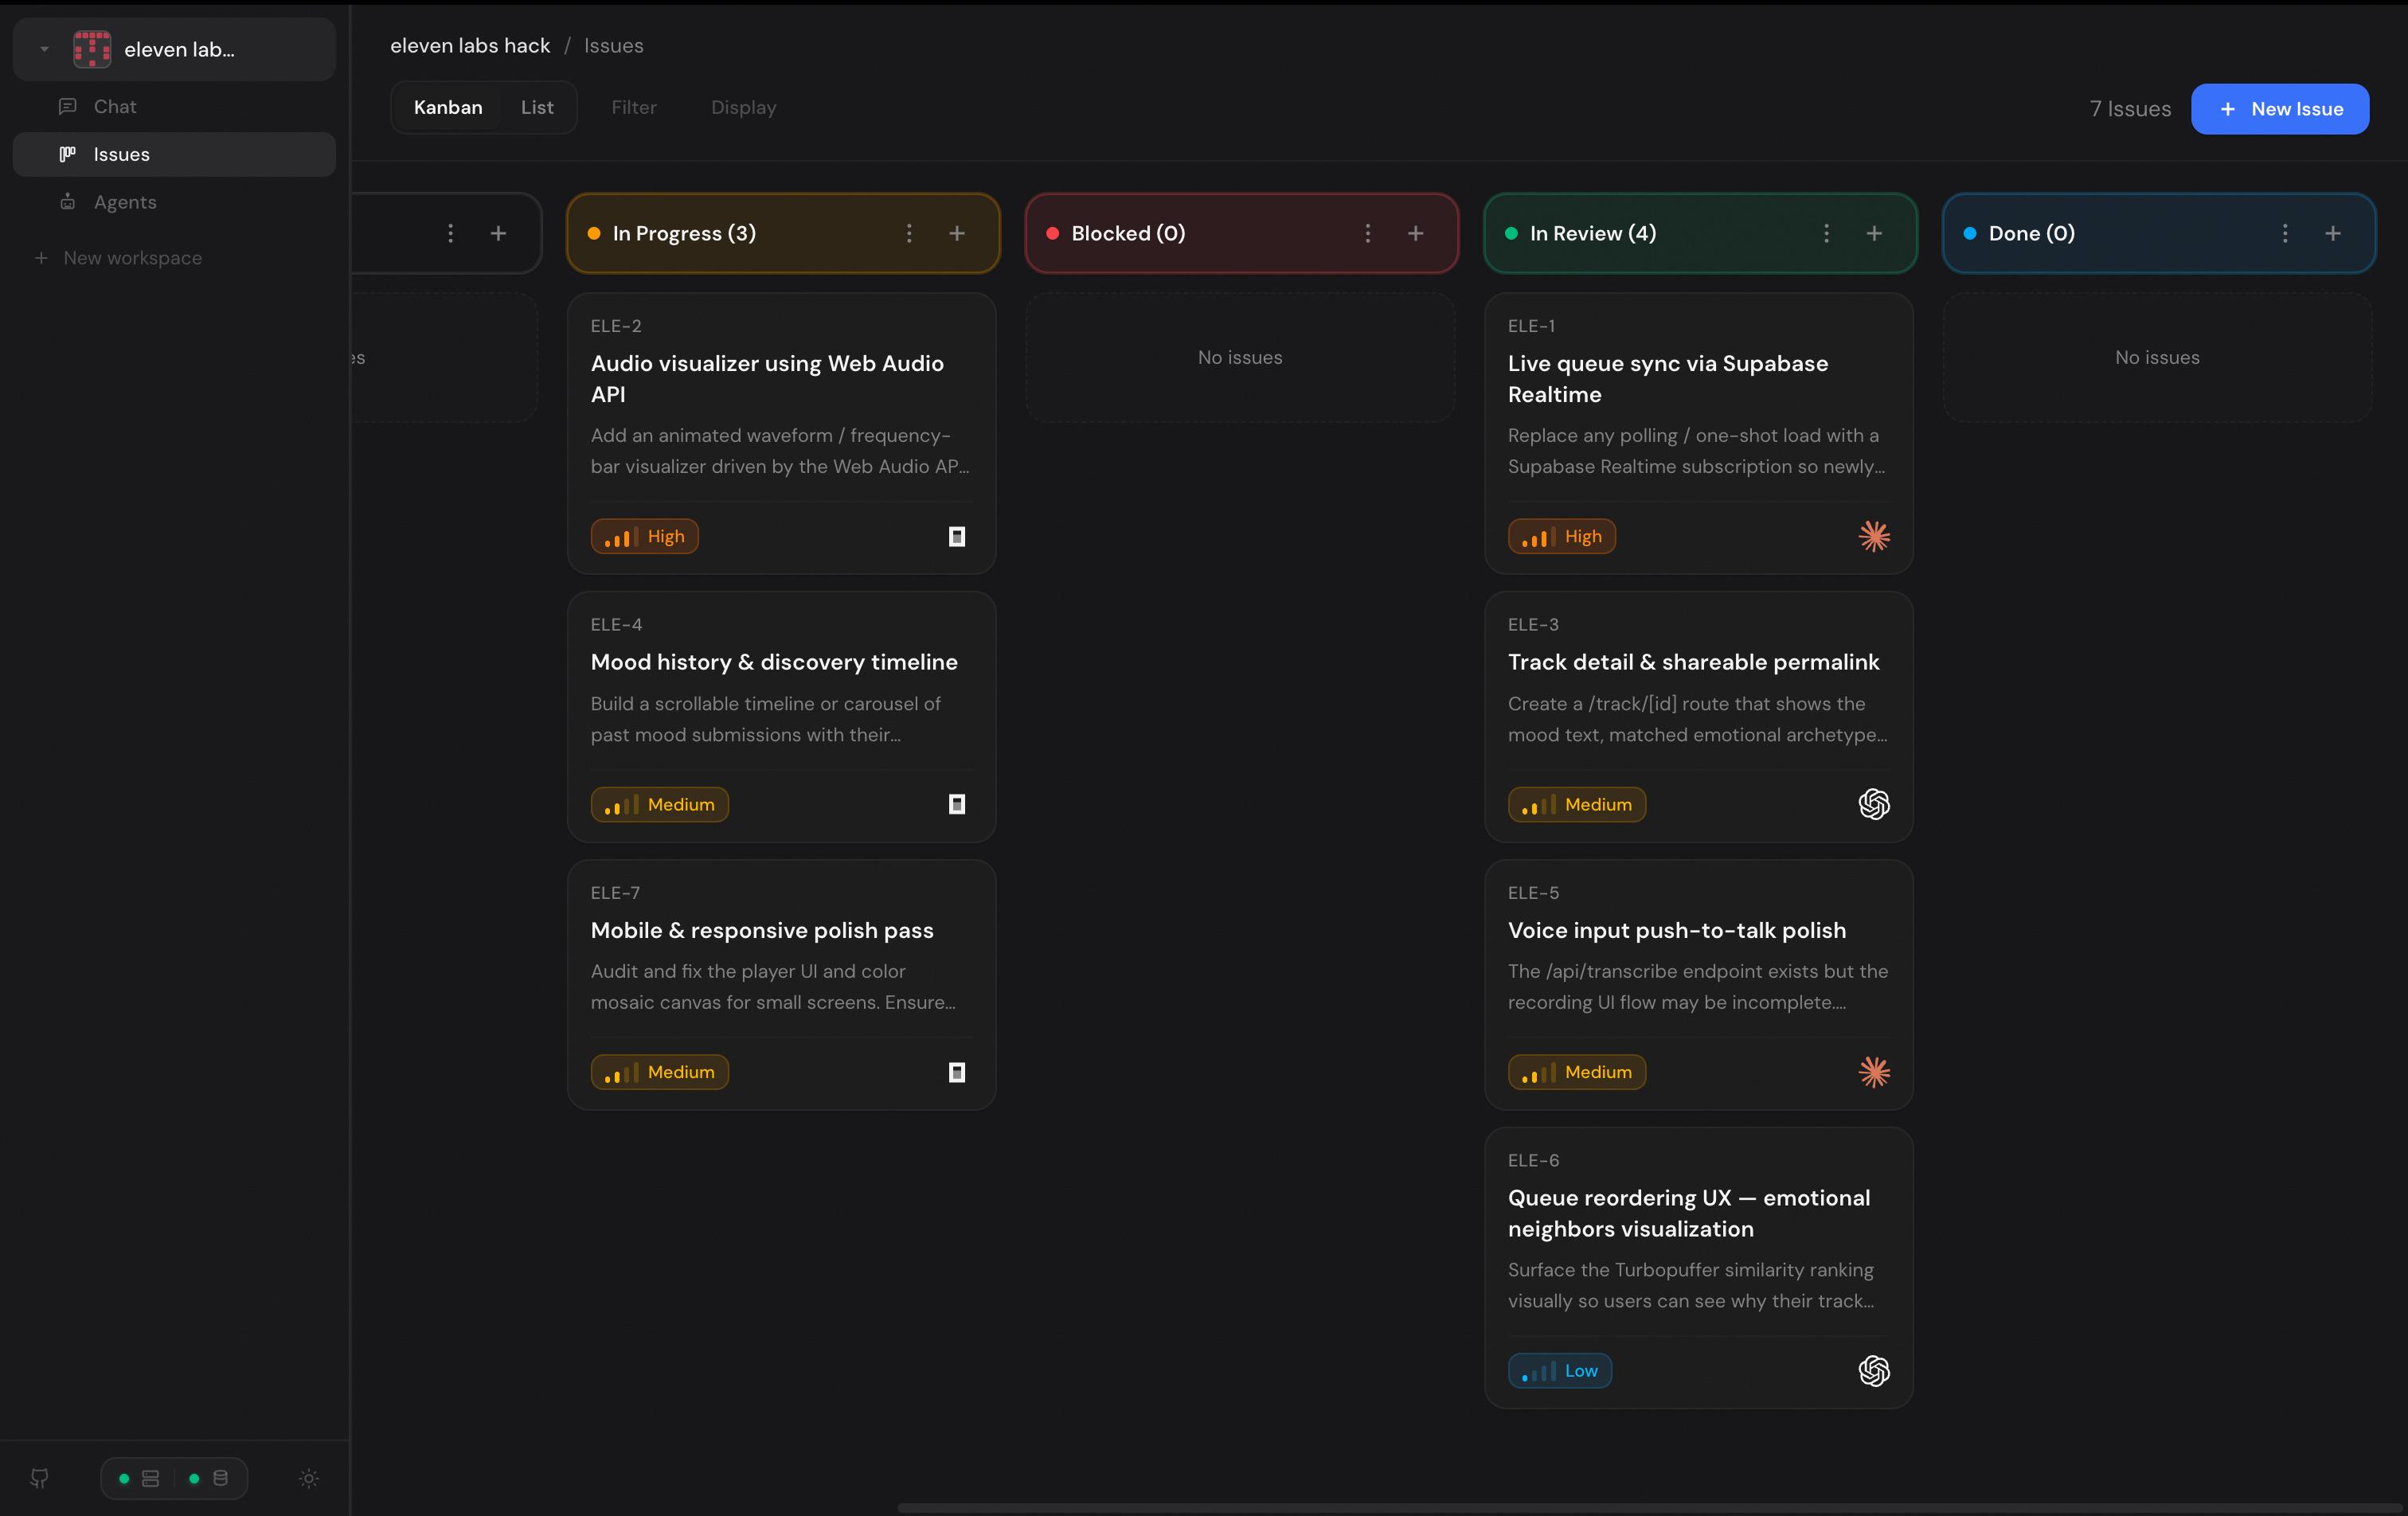Open the GitHub icon in sidebar footer
The width and height of the screenshot is (2408, 1516).
click(x=39, y=1478)
